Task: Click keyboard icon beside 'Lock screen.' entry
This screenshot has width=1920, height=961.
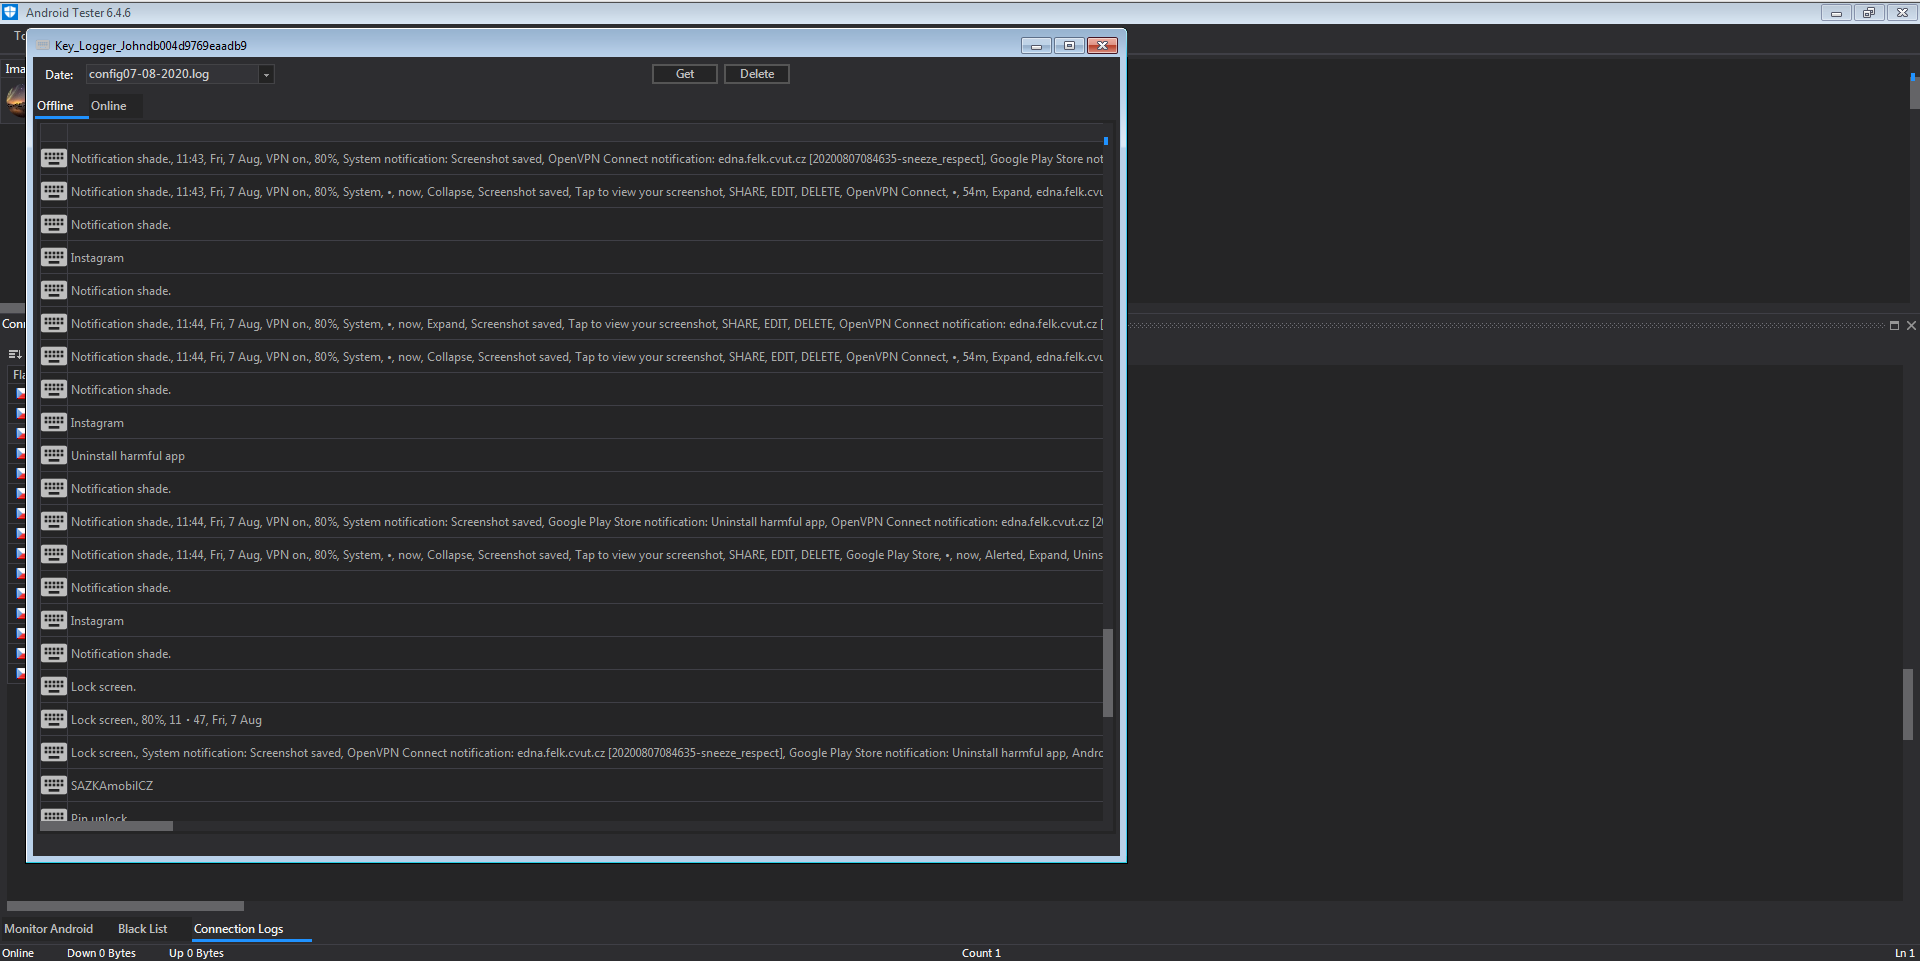Action: [x=54, y=686]
